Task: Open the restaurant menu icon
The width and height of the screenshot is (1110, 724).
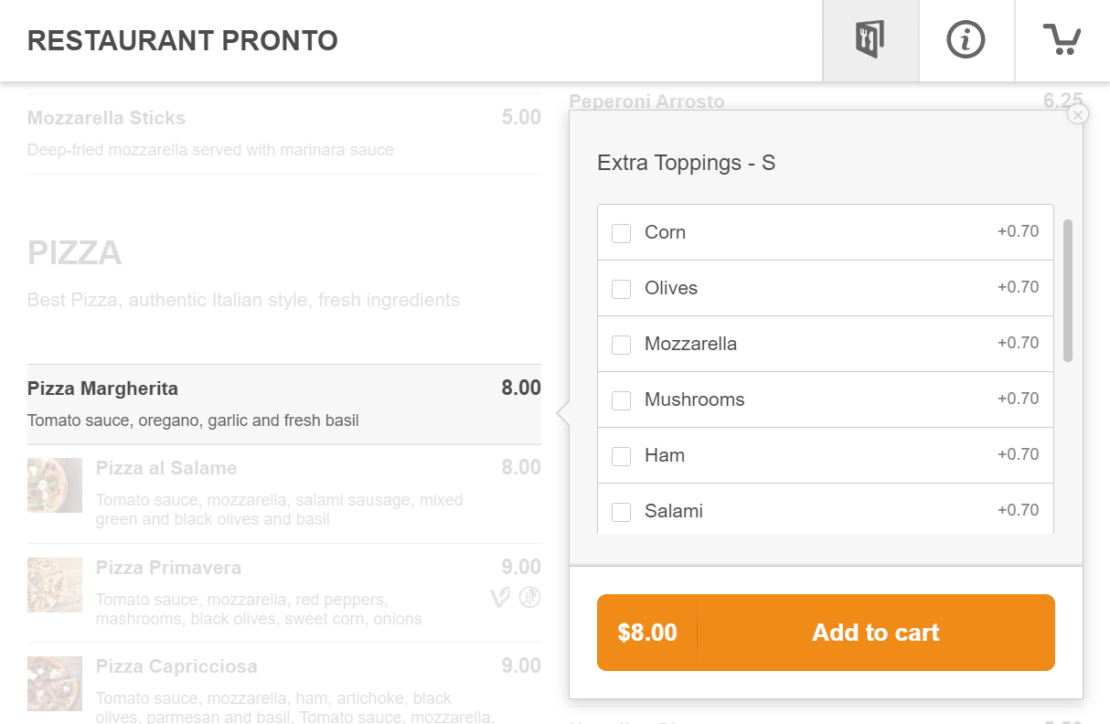Action: pos(870,41)
